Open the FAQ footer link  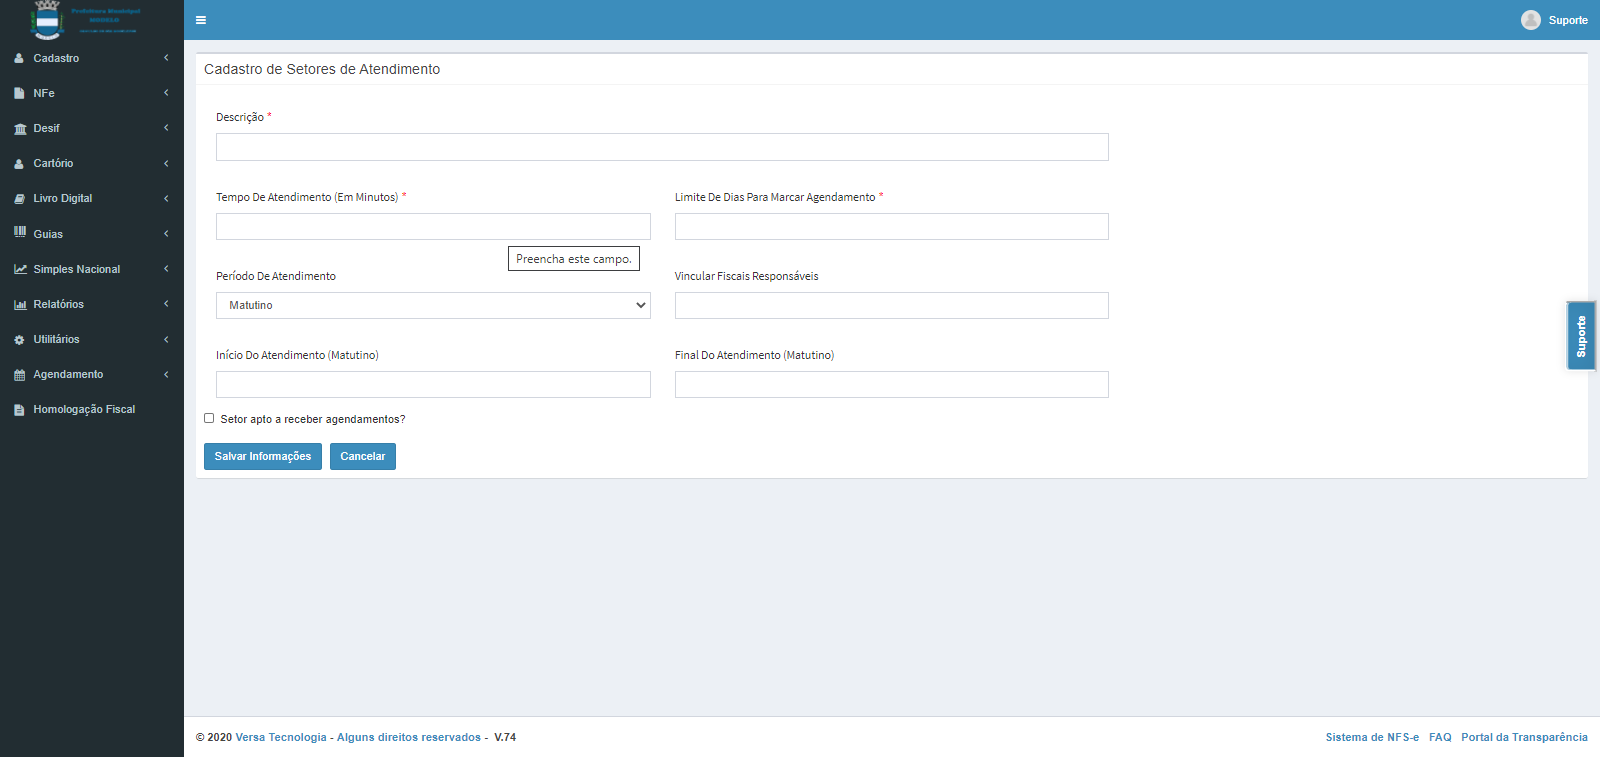(1439, 737)
